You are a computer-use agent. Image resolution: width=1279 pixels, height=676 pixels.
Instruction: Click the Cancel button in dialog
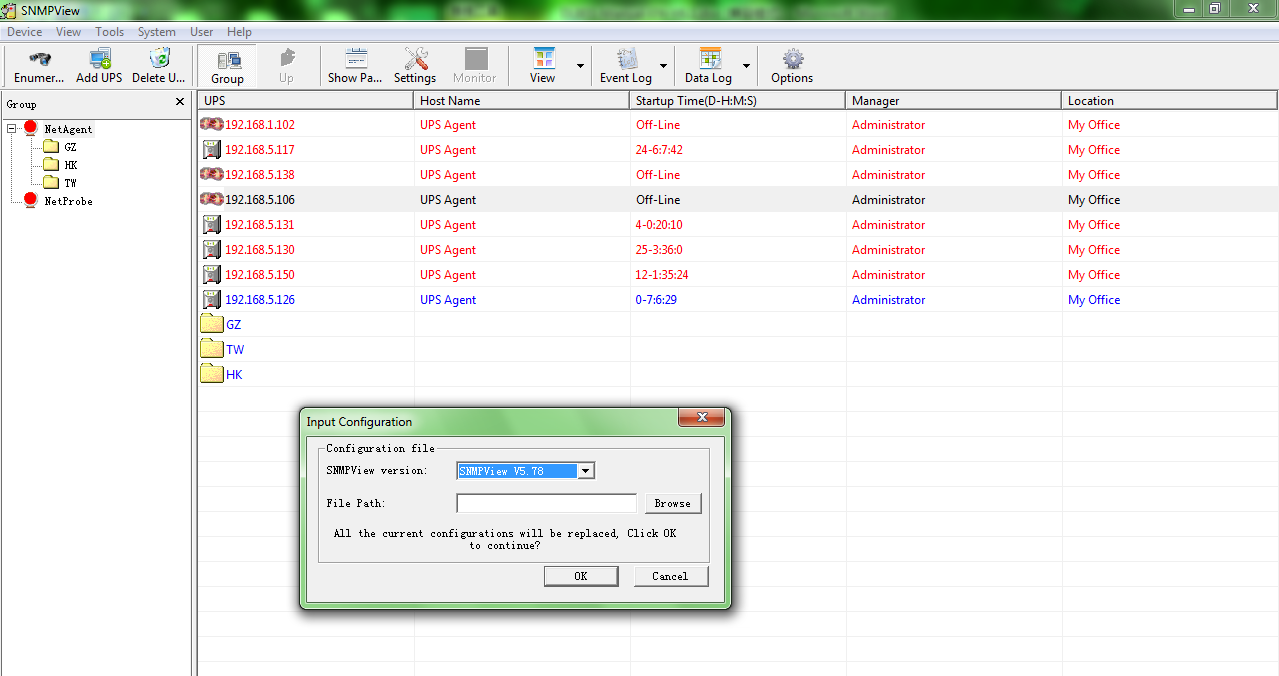(670, 576)
